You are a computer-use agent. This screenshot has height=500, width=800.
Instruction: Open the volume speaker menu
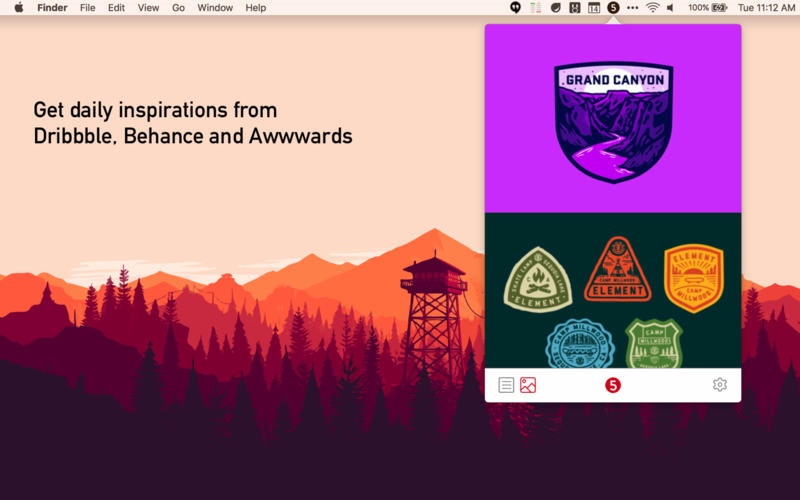tap(670, 8)
